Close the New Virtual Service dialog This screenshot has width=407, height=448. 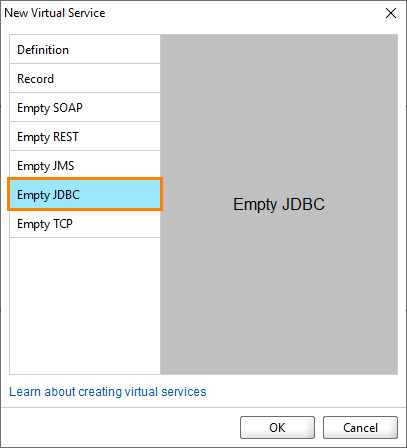391,13
